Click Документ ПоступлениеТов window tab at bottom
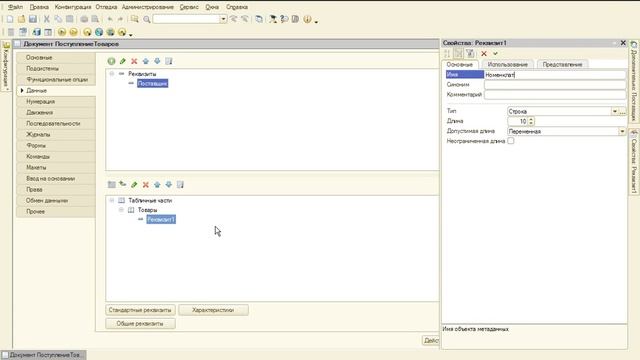Viewport: 640px width, 360px height. (x=43, y=355)
